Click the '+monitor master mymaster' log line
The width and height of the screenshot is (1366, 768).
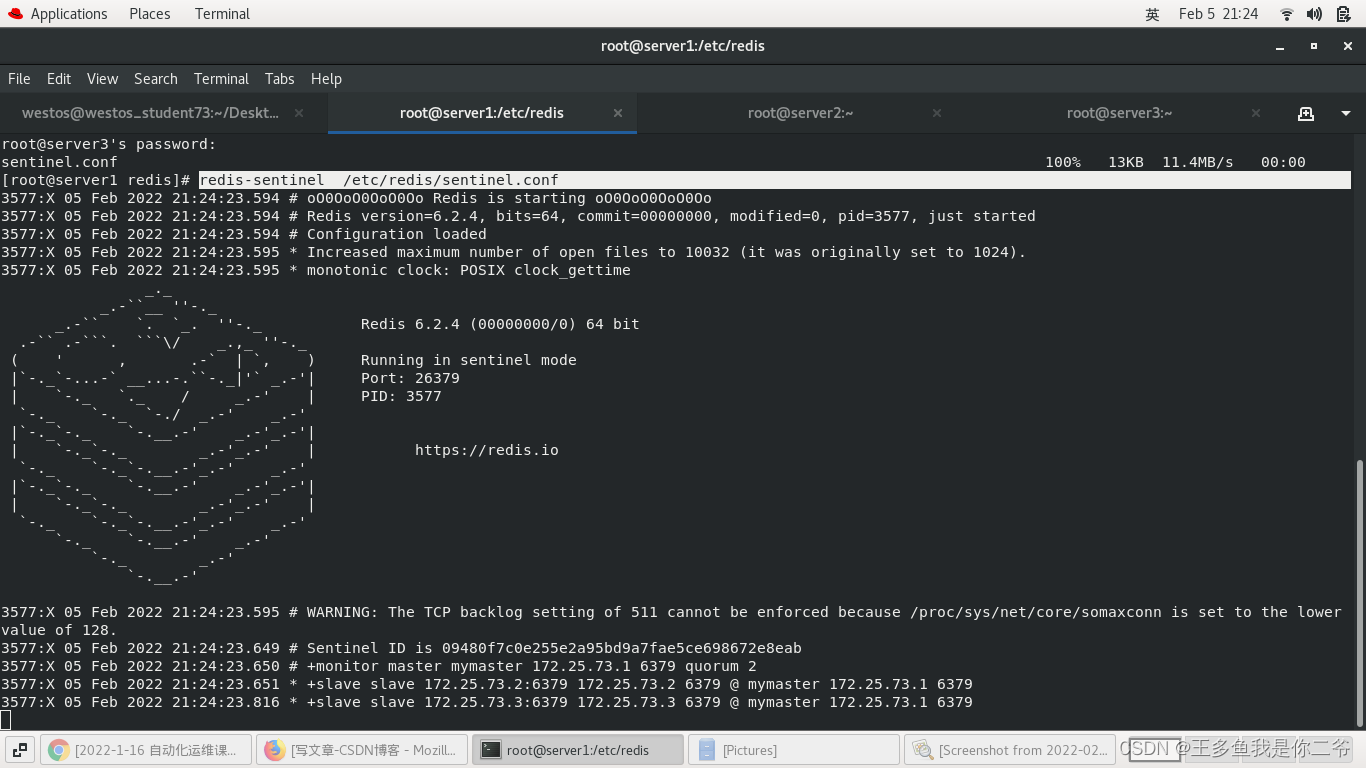[x=379, y=666]
